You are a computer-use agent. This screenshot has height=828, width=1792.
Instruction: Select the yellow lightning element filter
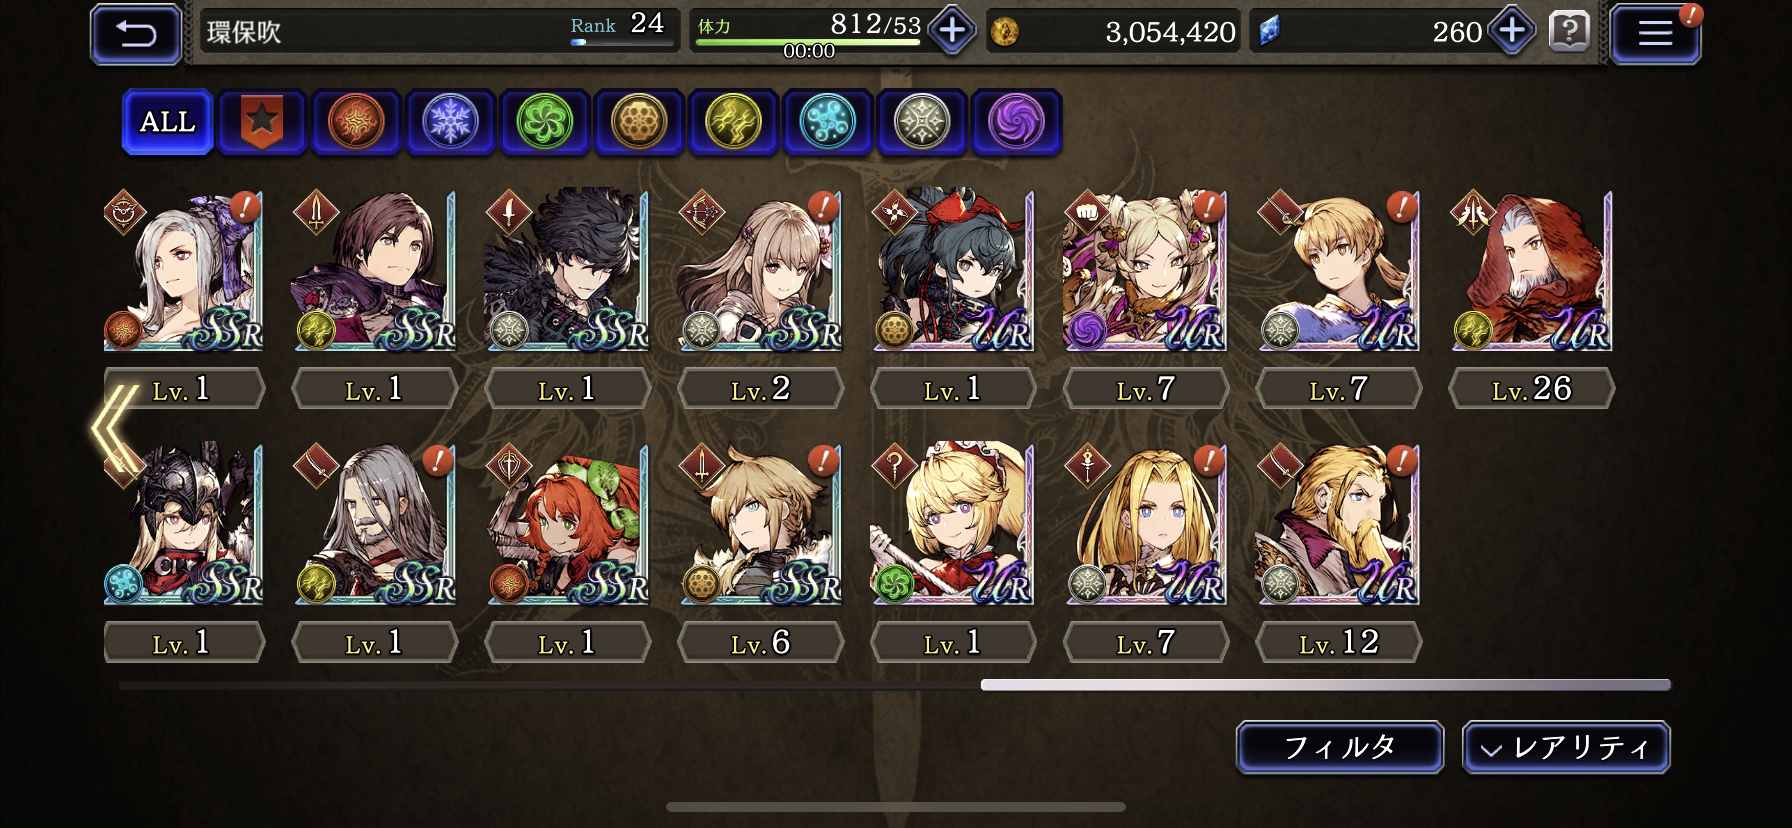coord(733,122)
